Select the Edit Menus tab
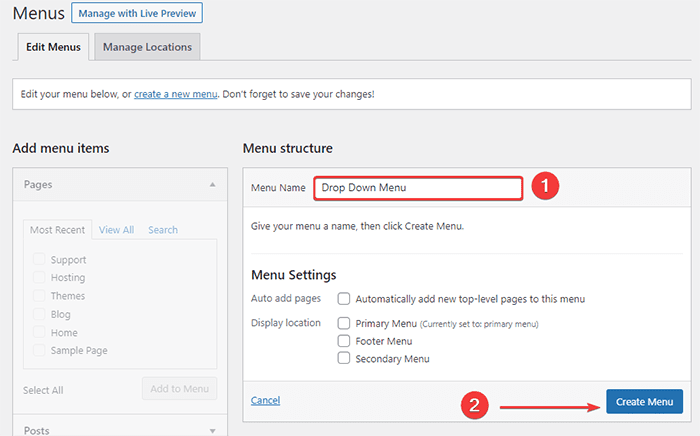 coord(51,46)
